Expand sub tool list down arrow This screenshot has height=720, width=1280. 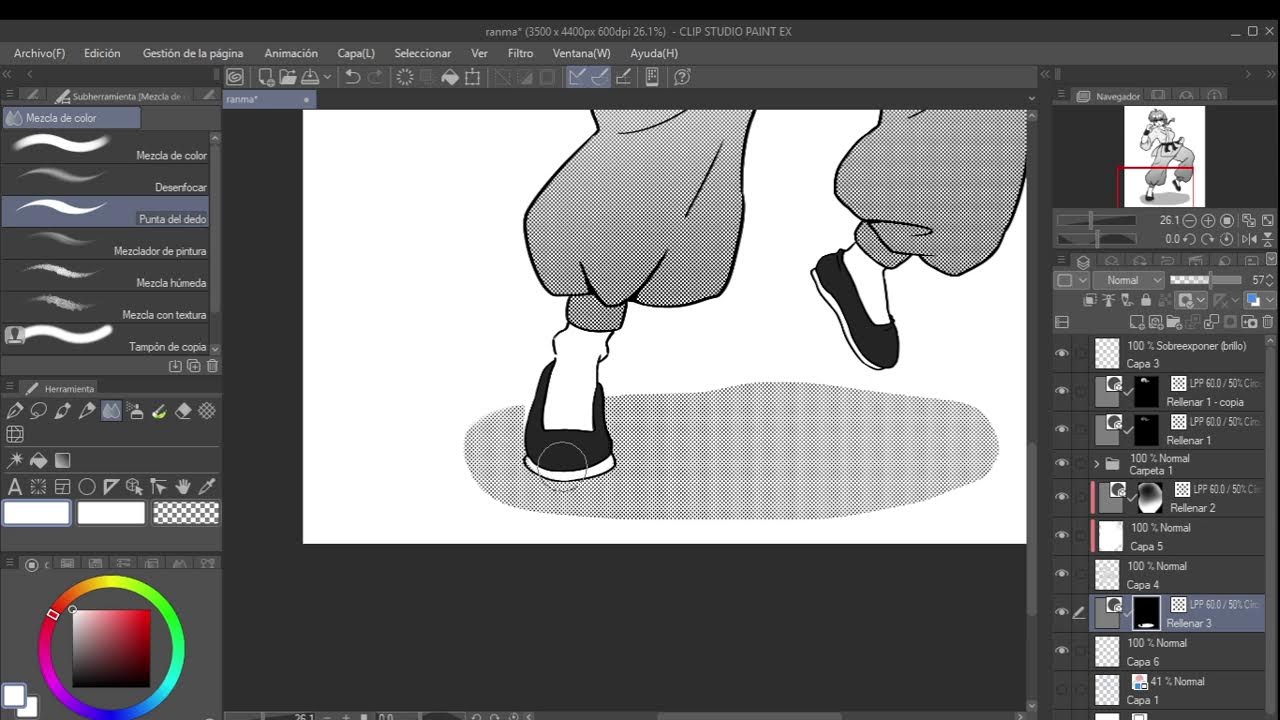(x=215, y=348)
